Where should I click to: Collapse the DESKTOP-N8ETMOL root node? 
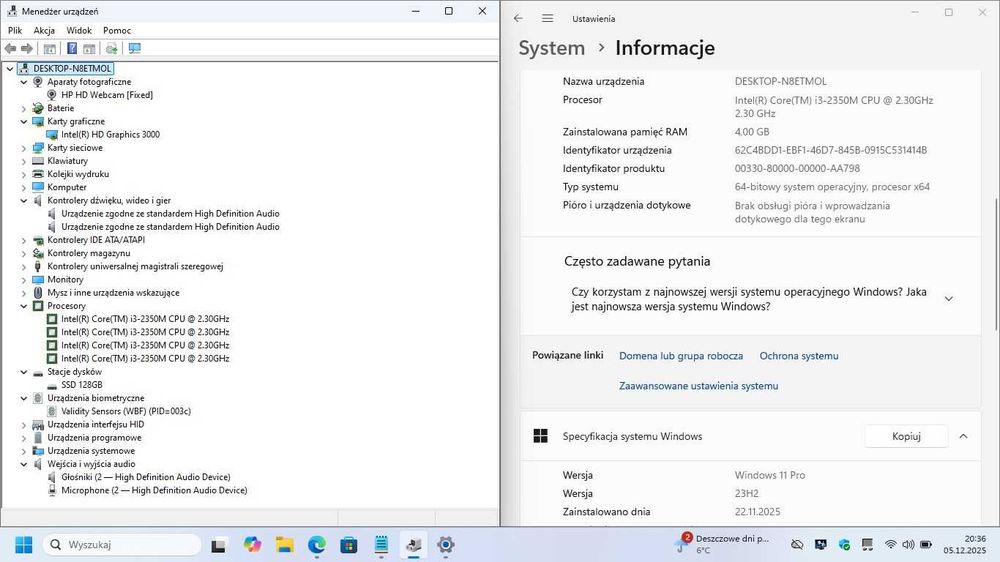(10, 68)
